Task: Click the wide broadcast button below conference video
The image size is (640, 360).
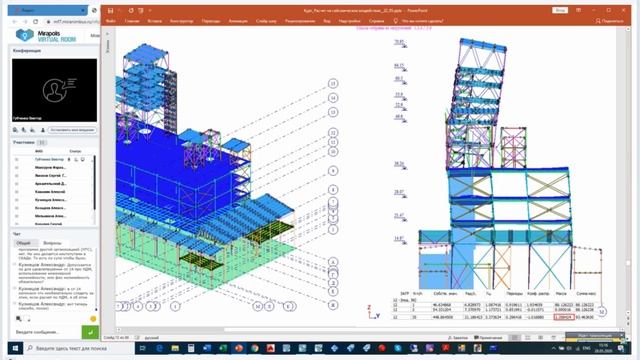Action: click(x=72, y=130)
